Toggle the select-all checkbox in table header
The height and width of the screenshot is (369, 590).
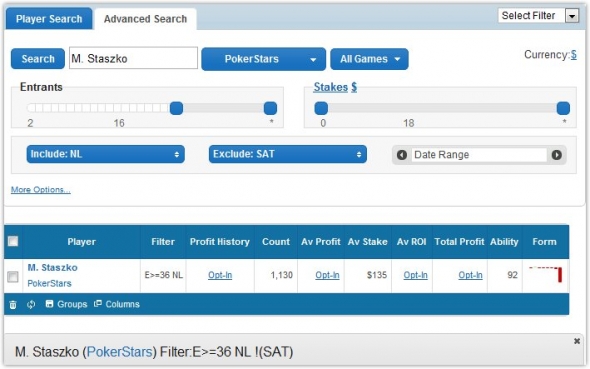click(13, 241)
